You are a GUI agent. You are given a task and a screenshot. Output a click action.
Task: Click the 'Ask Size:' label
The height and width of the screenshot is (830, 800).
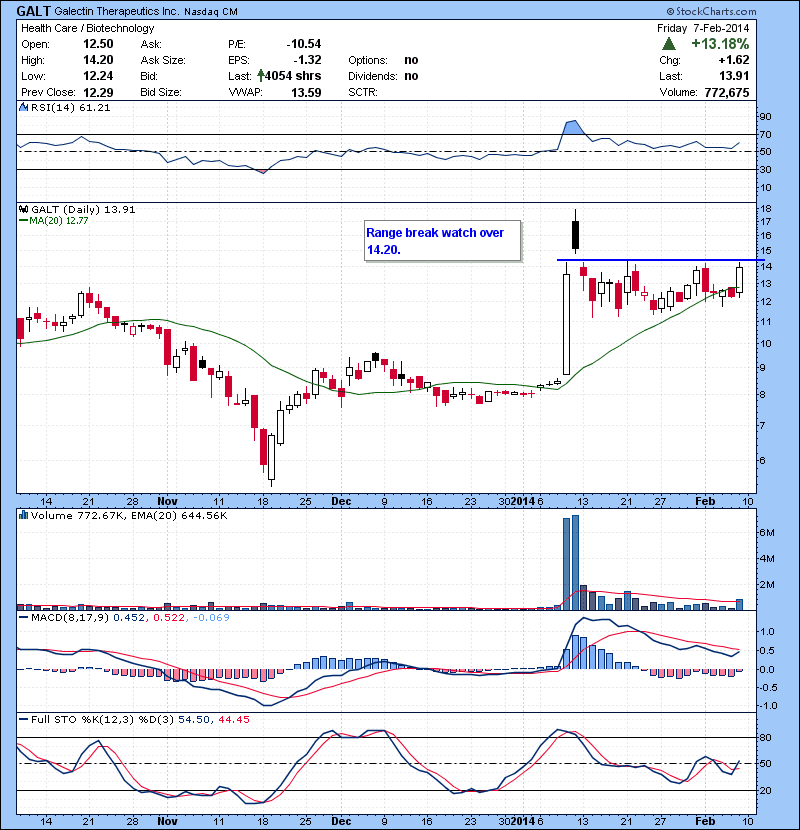pyautogui.click(x=163, y=60)
